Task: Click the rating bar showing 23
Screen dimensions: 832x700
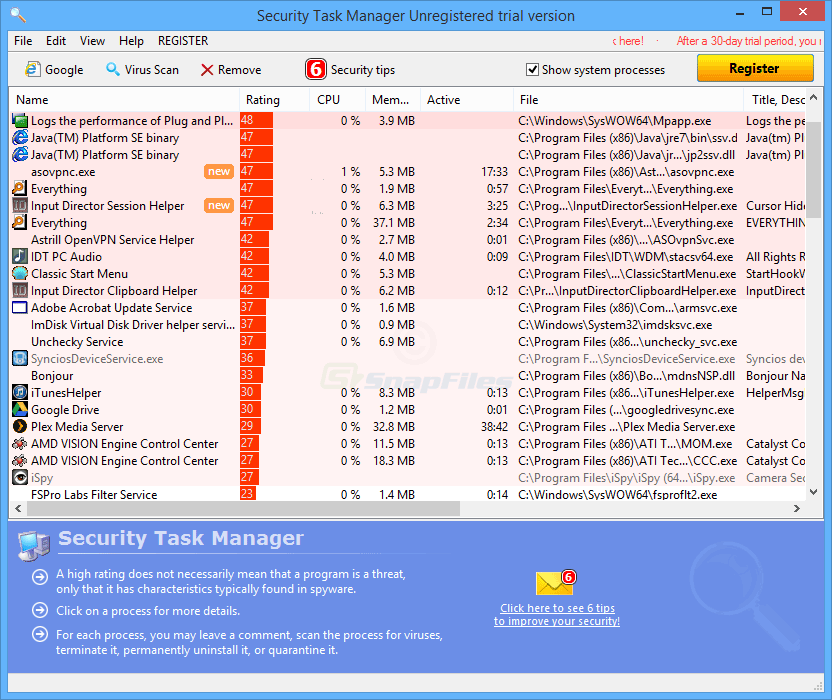Action: (x=248, y=494)
